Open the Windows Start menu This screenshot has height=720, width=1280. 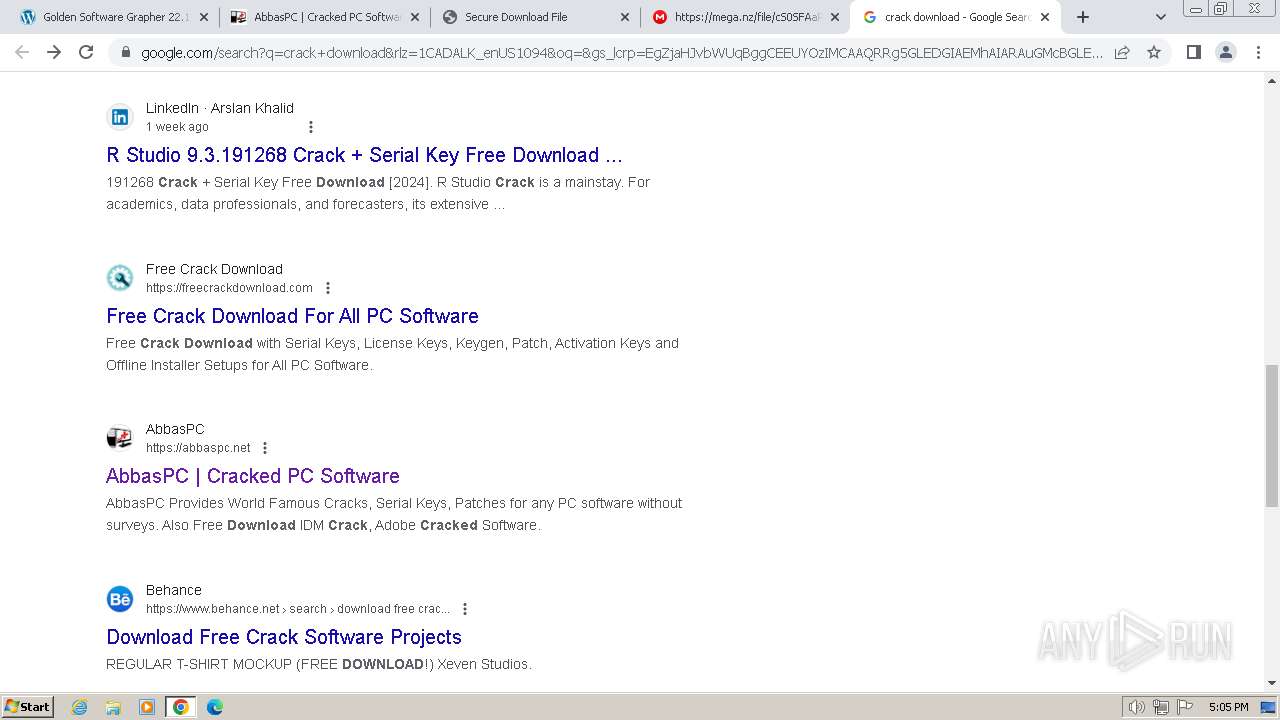[x=28, y=707]
